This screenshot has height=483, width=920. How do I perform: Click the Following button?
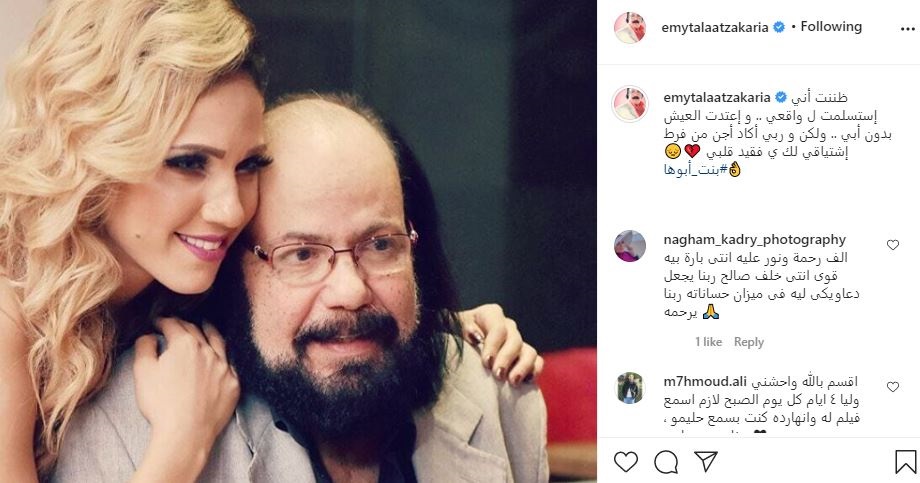click(x=831, y=27)
